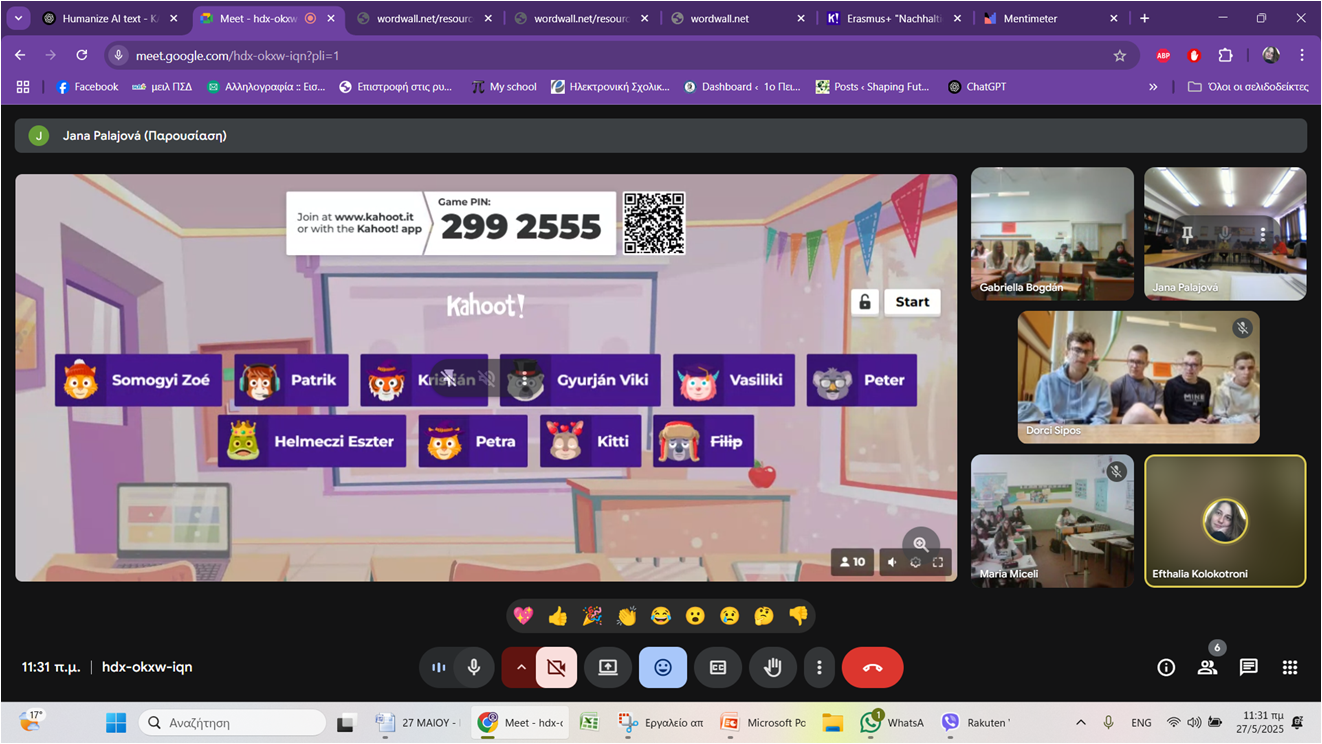Send the sparkling heart reaction
The height and width of the screenshot is (744, 1322).
[523, 616]
